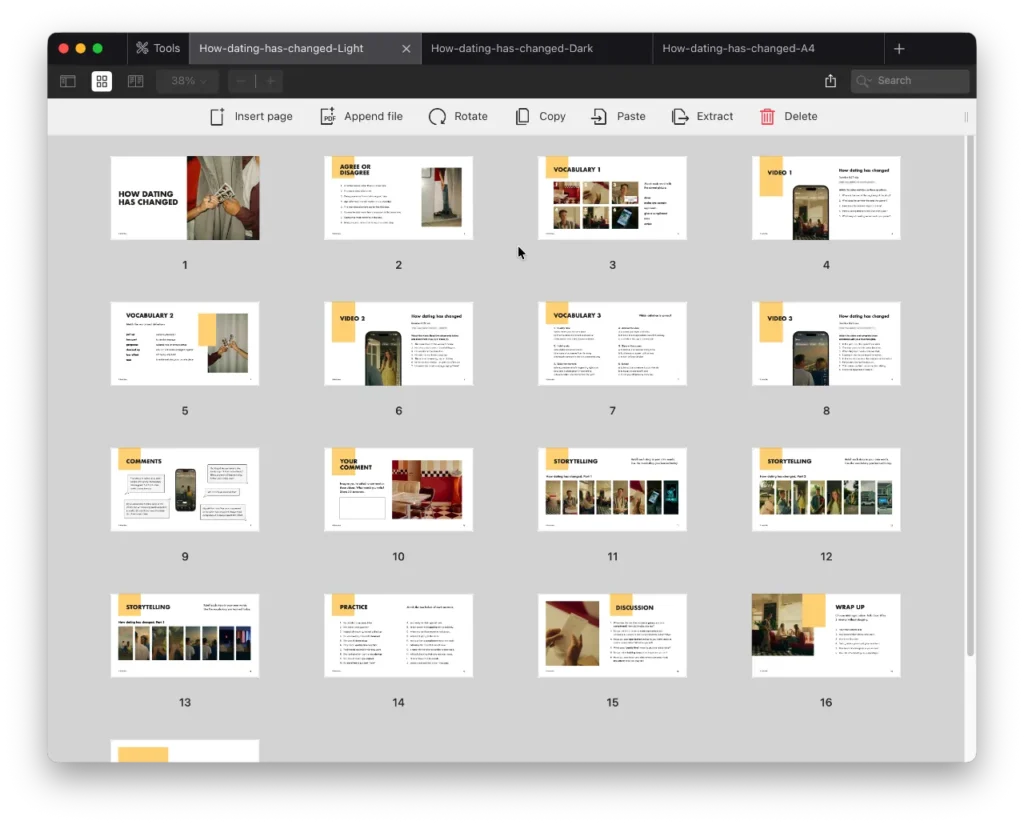The width and height of the screenshot is (1024, 825).
Task: Toggle the sidebar panel view
Action: 68,81
